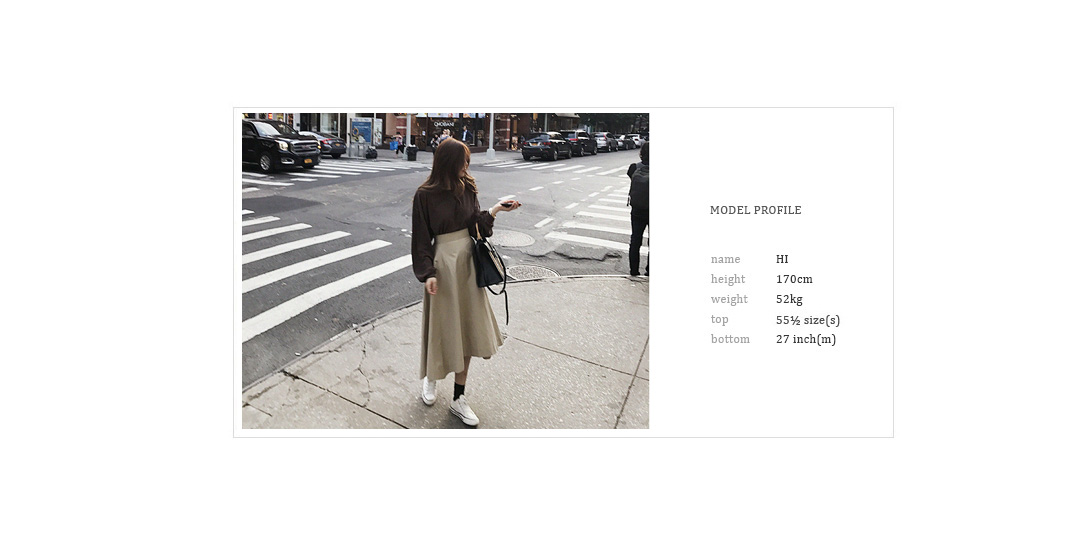This screenshot has height=534, width=1080.
Task: Select the name label
Action: click(725, 259)
